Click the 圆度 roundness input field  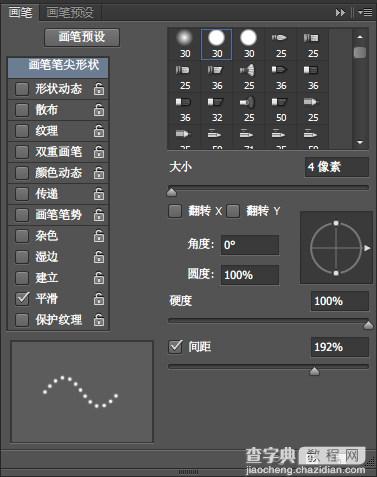(x=250, y=275)
